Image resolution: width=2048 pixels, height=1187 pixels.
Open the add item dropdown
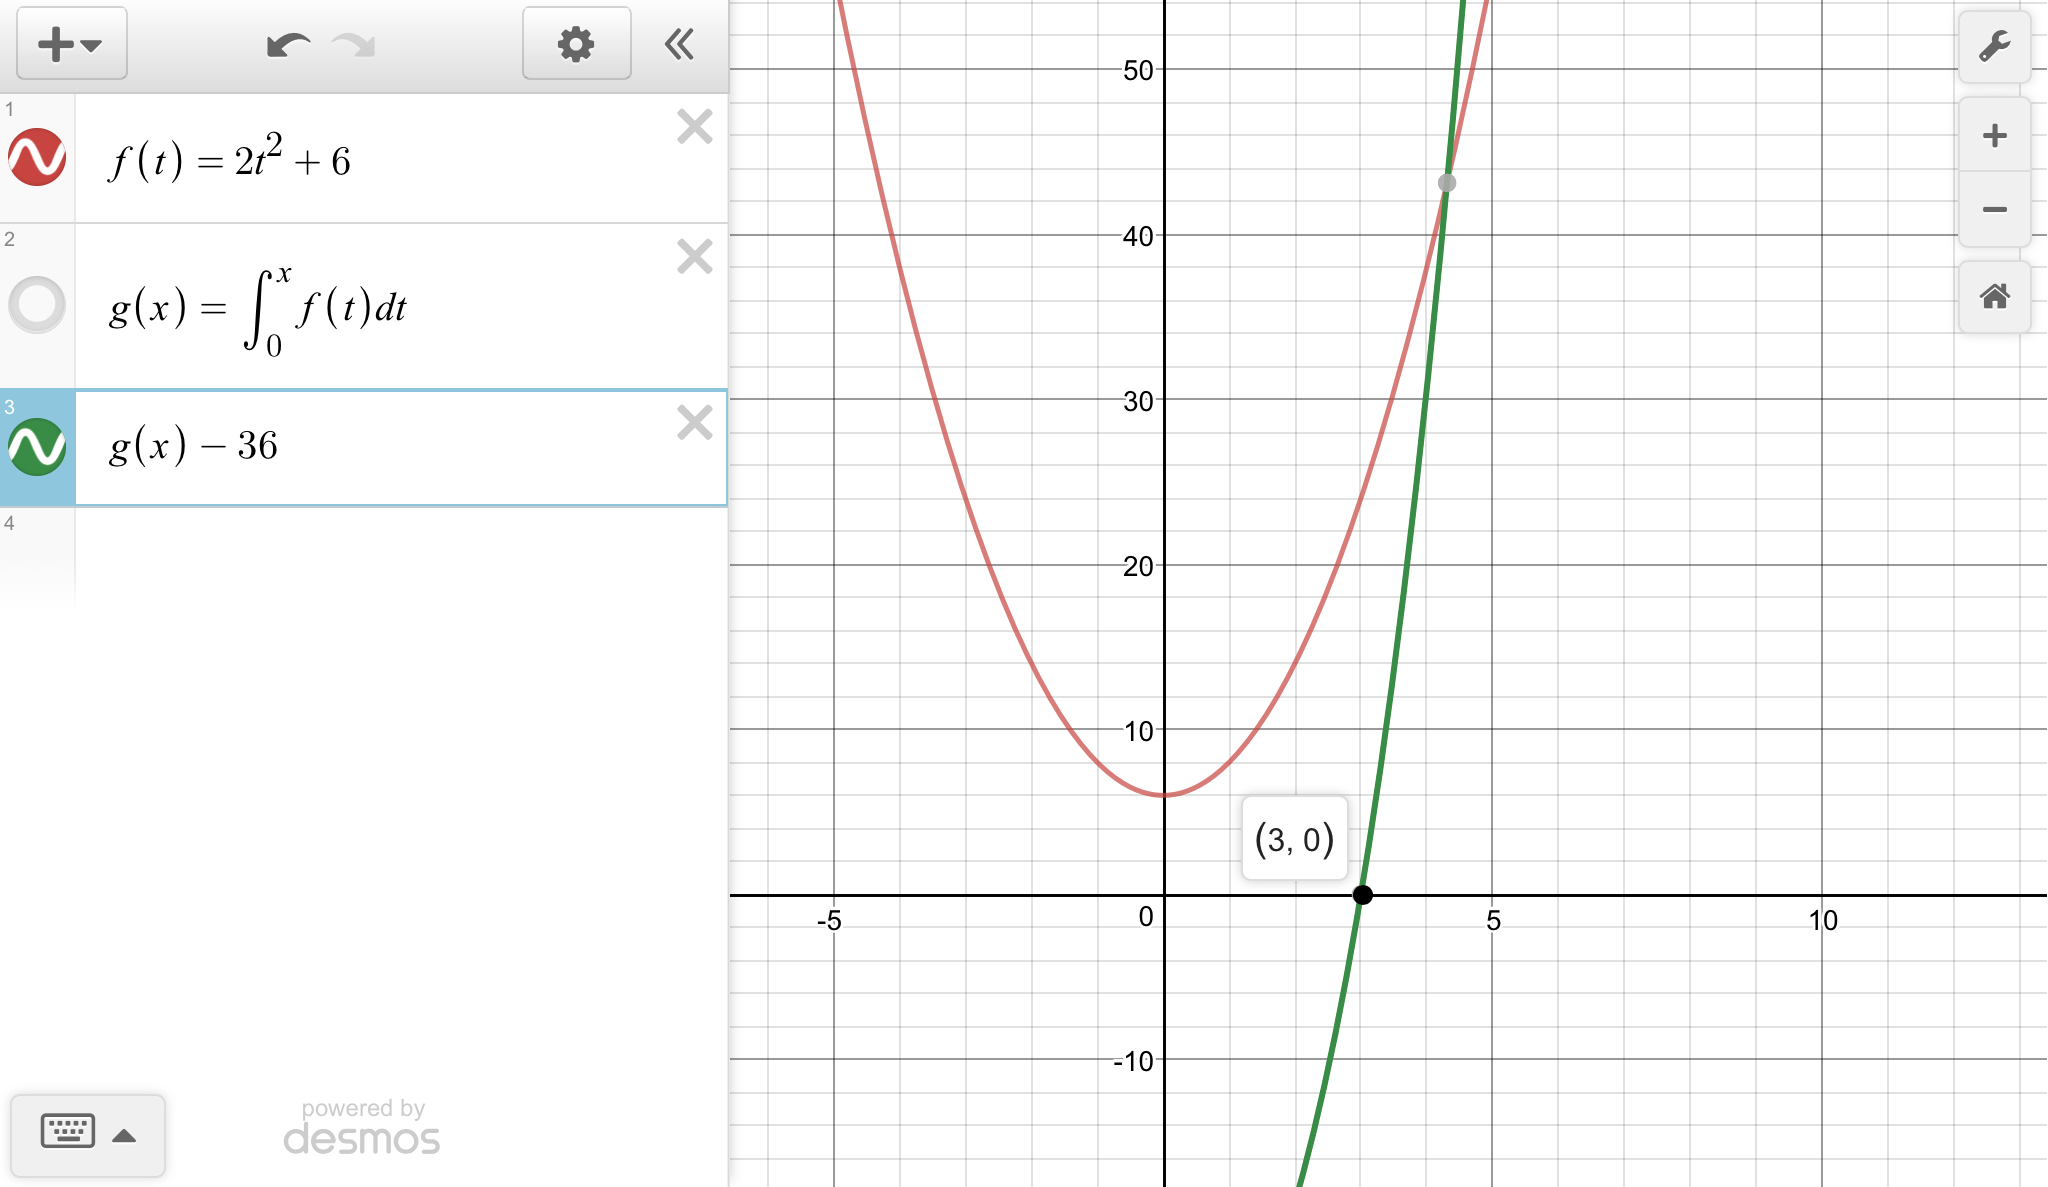71,44
